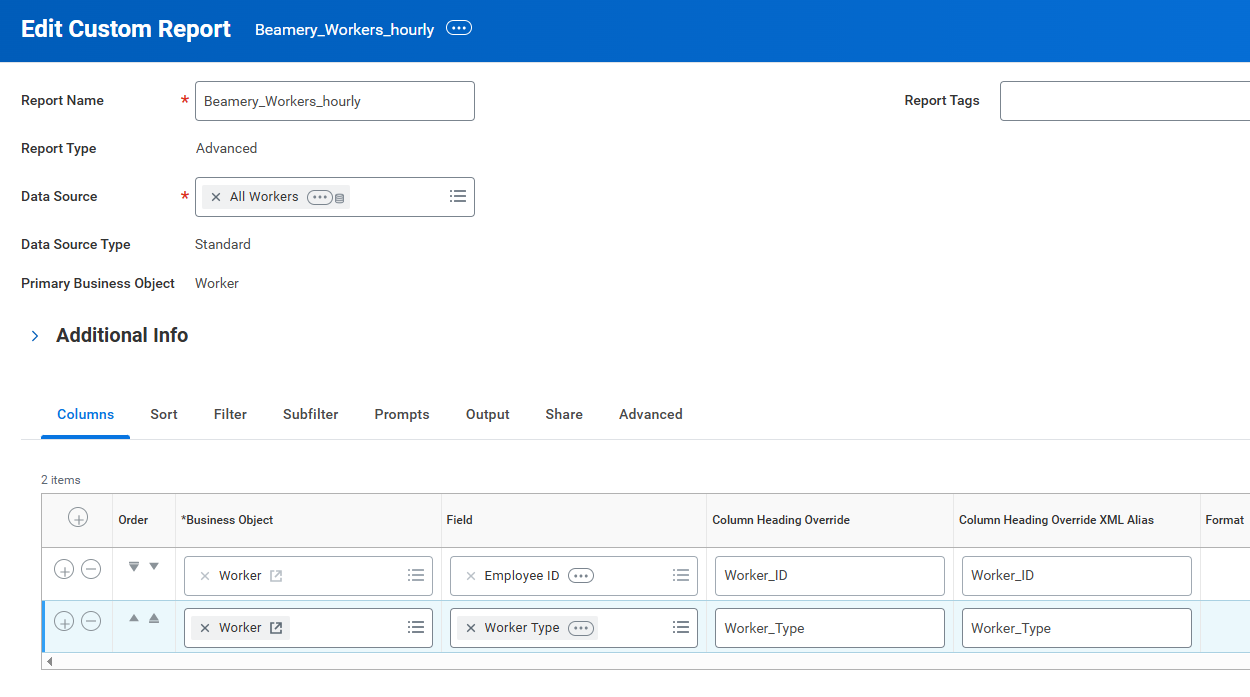This screenshot has height=697, width=1250.
Task: Click add row icon in table header
Action: (x=78, y=518)
